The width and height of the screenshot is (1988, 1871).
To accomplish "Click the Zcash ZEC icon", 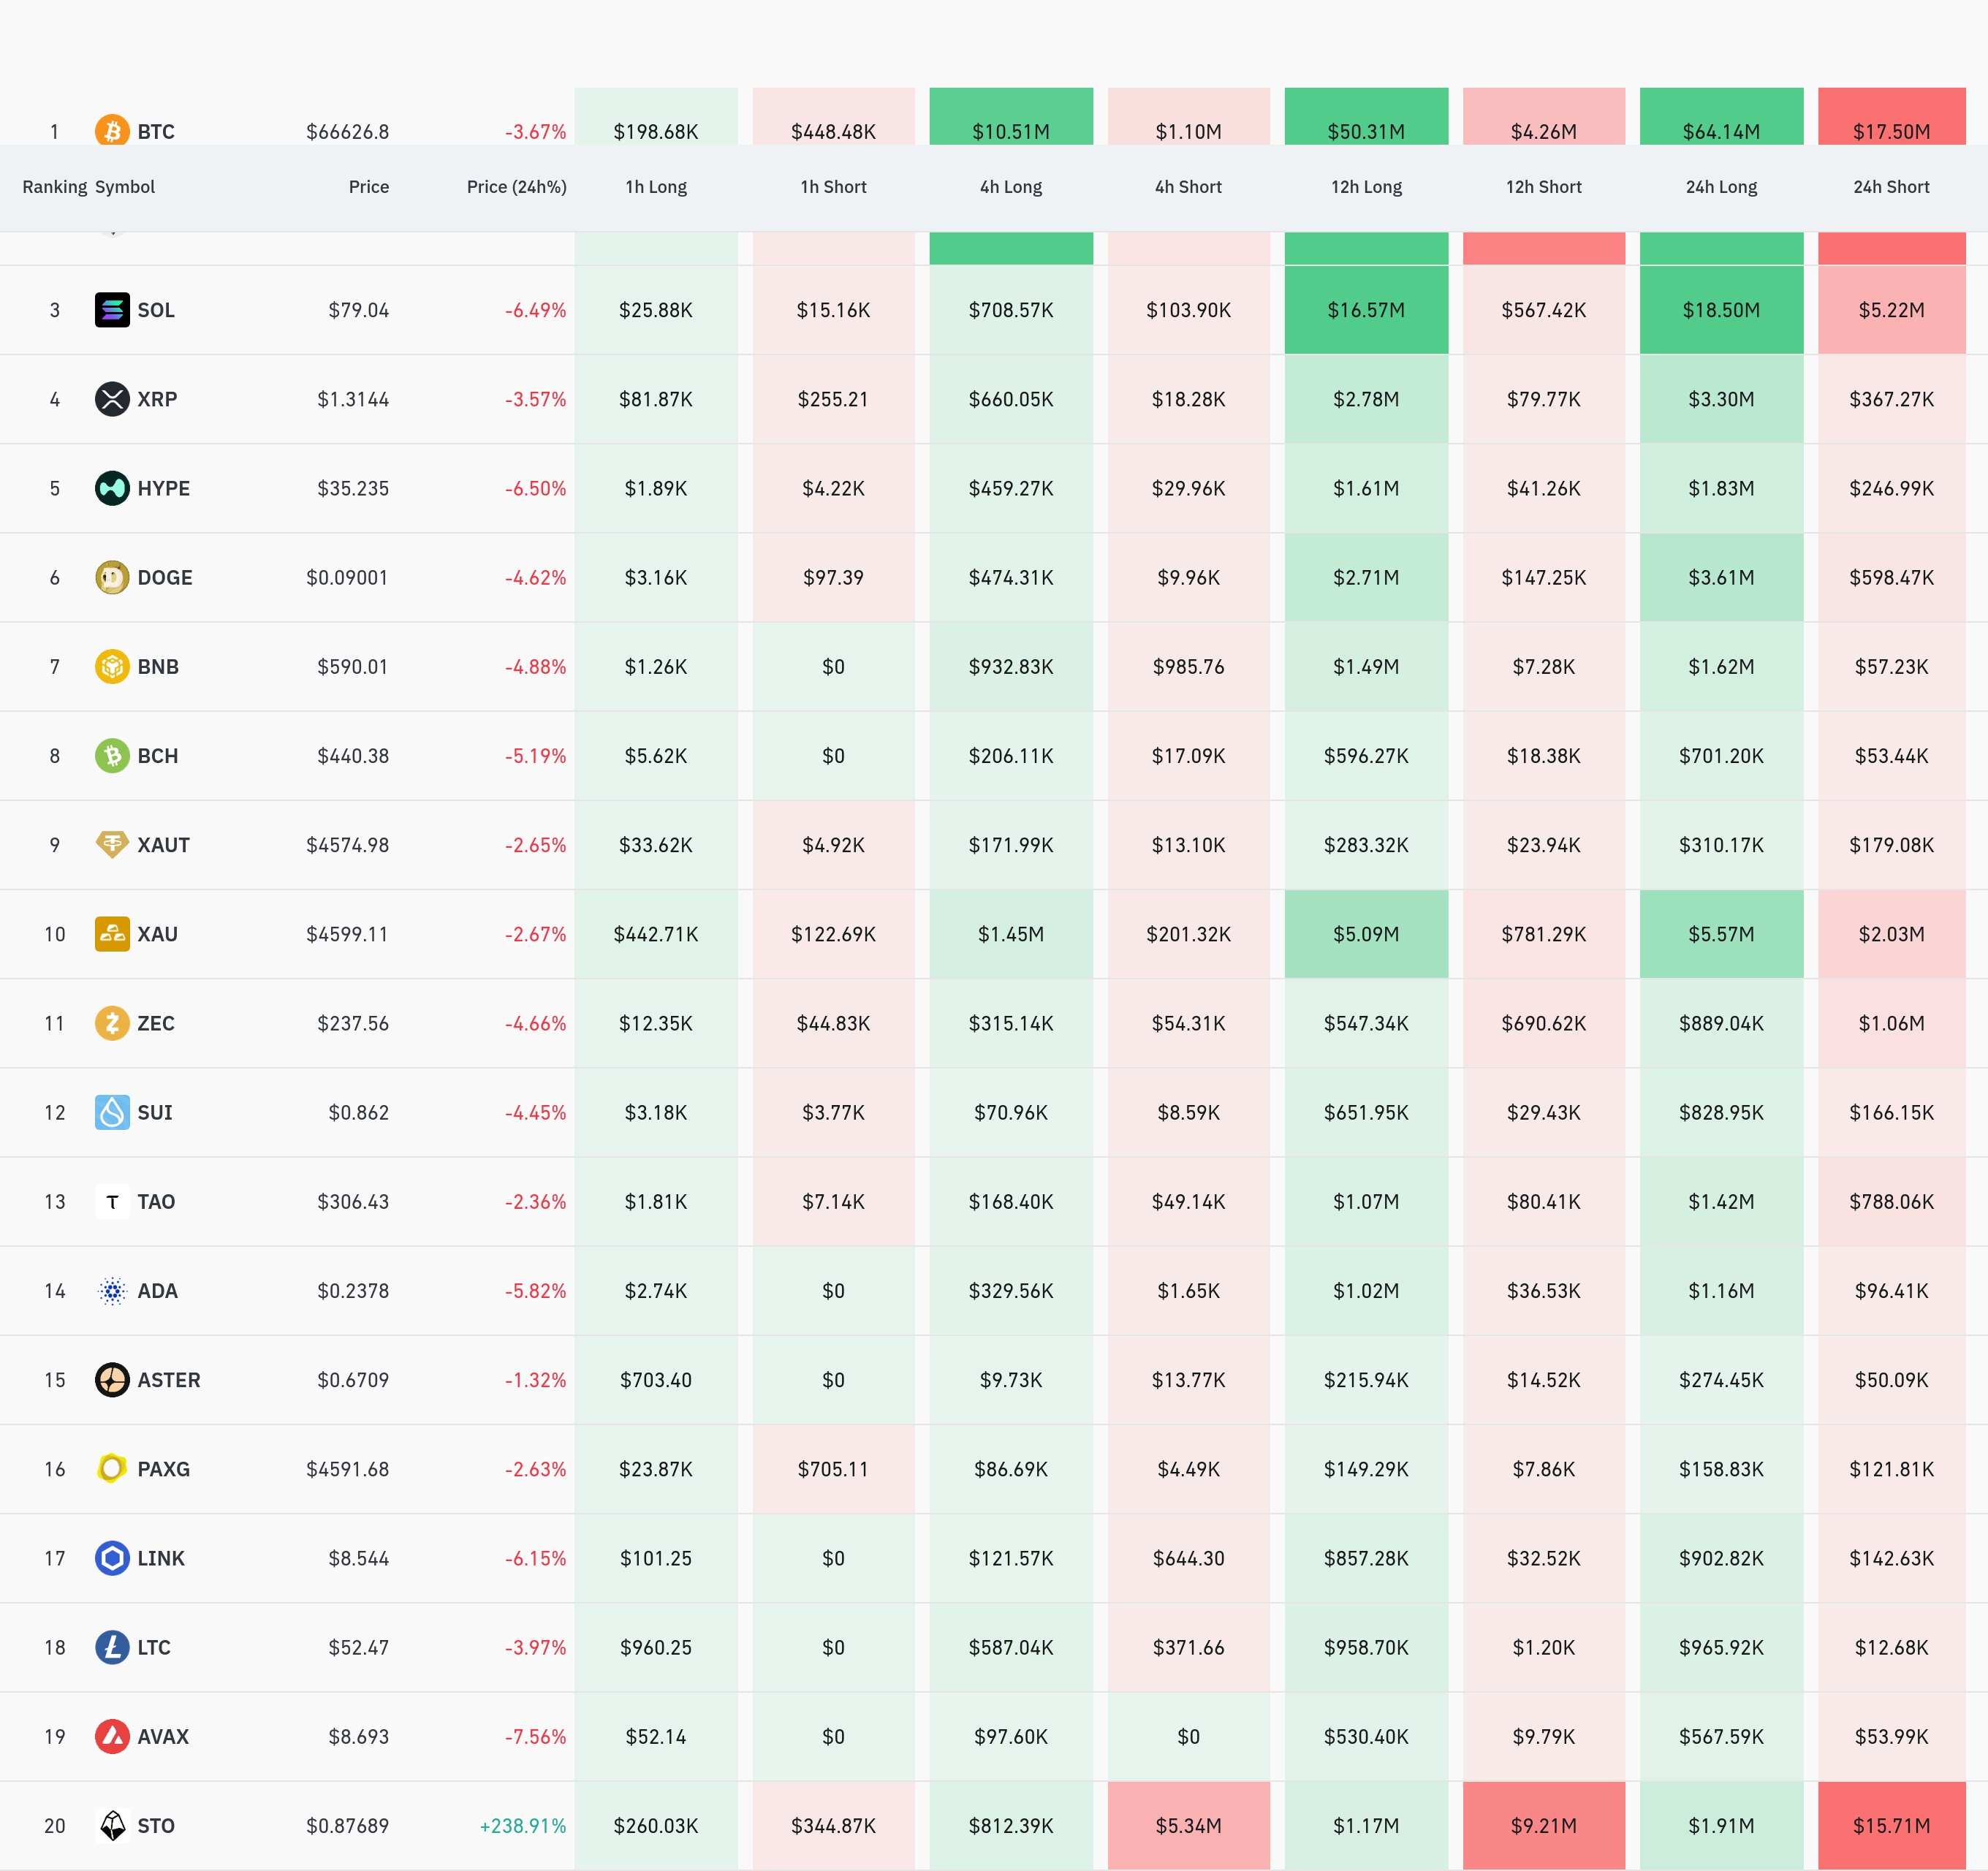I will [112, 1023].
